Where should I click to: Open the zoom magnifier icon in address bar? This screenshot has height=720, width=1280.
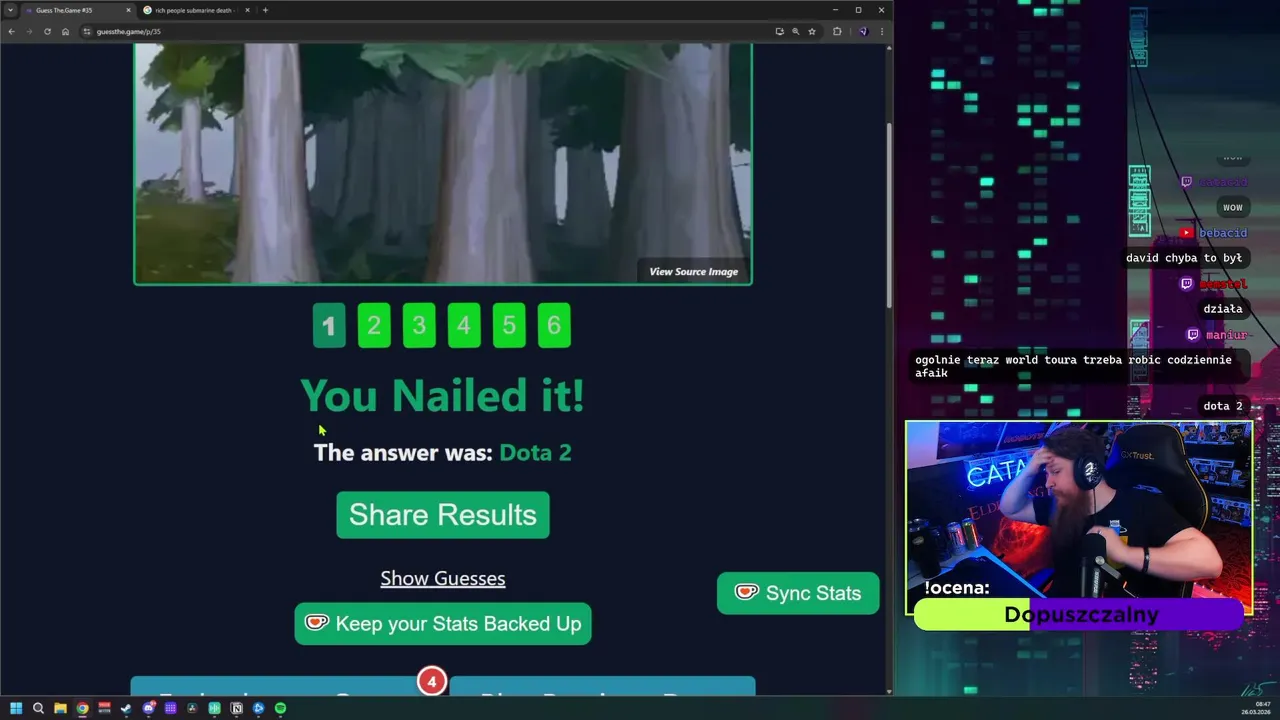tap(796, 31)
